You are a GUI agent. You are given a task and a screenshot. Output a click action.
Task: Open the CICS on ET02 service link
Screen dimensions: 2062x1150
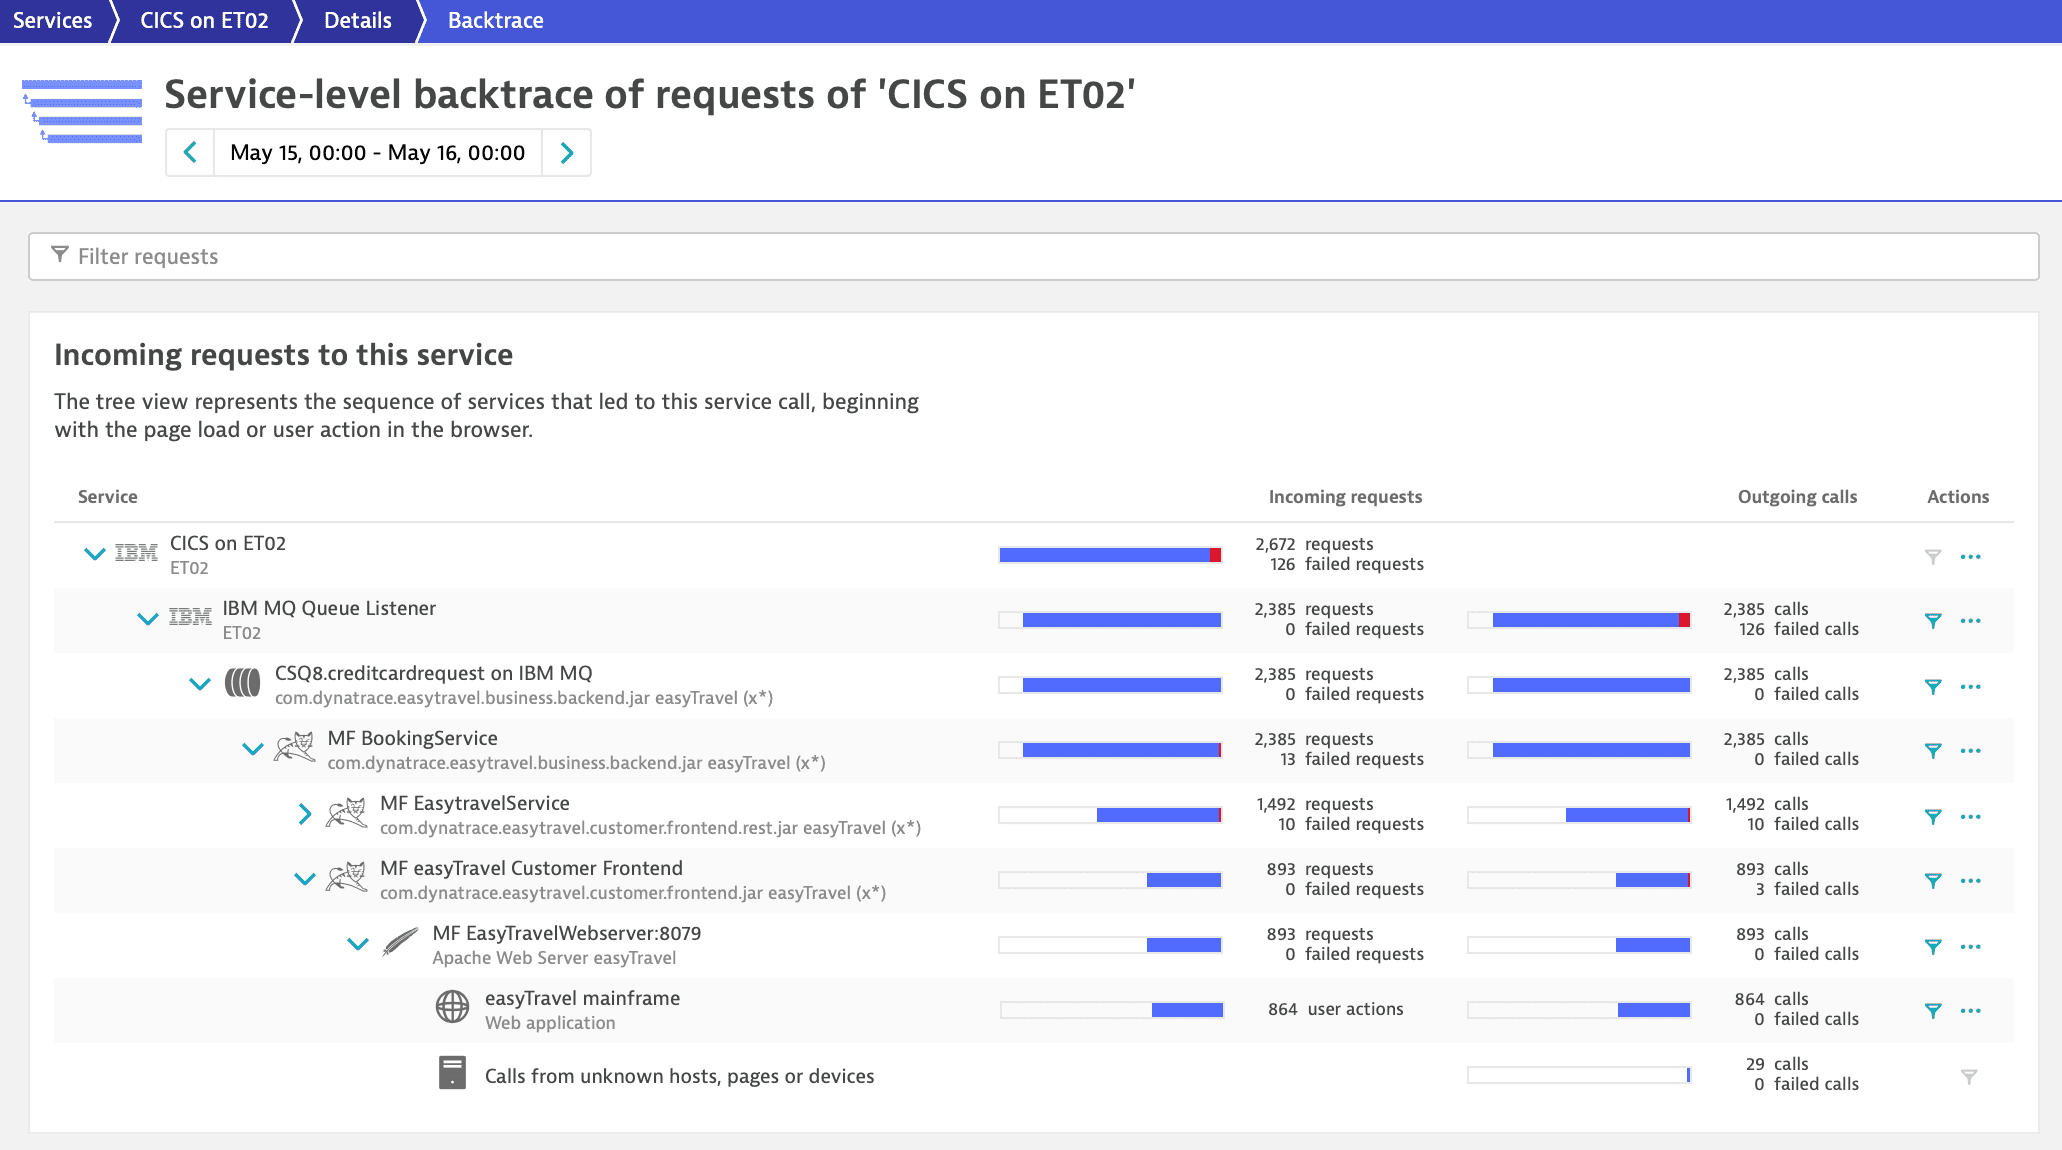point(228,543)
